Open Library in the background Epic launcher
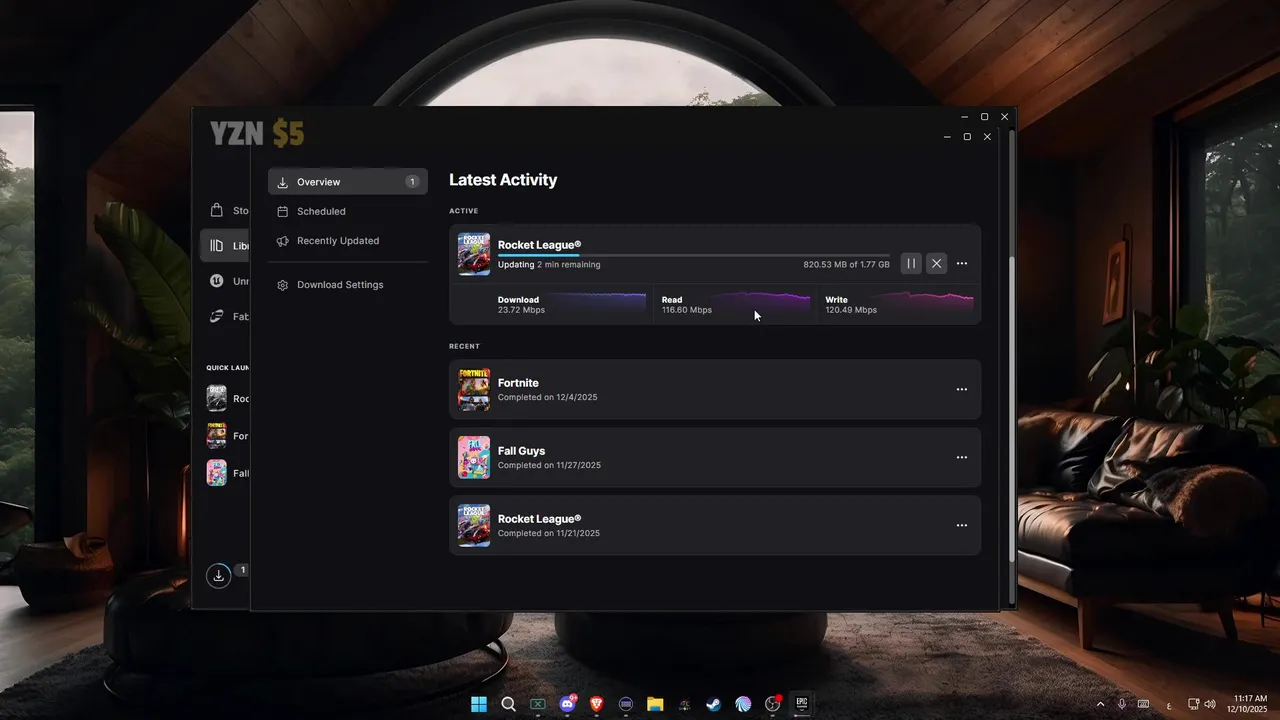The height and width of the screenshot is (720, 1280). point(225,246)
